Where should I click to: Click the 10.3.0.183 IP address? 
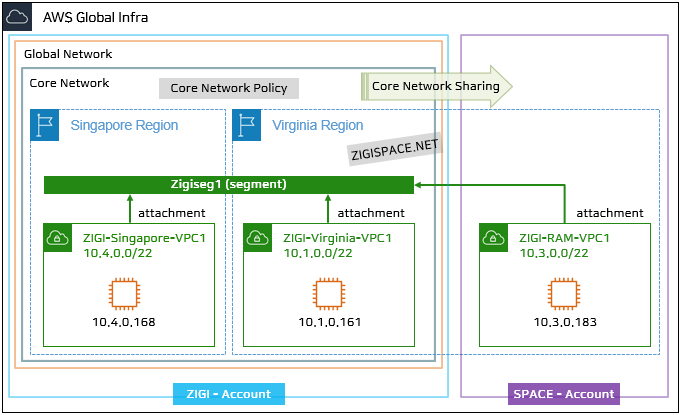click(565, 322)
